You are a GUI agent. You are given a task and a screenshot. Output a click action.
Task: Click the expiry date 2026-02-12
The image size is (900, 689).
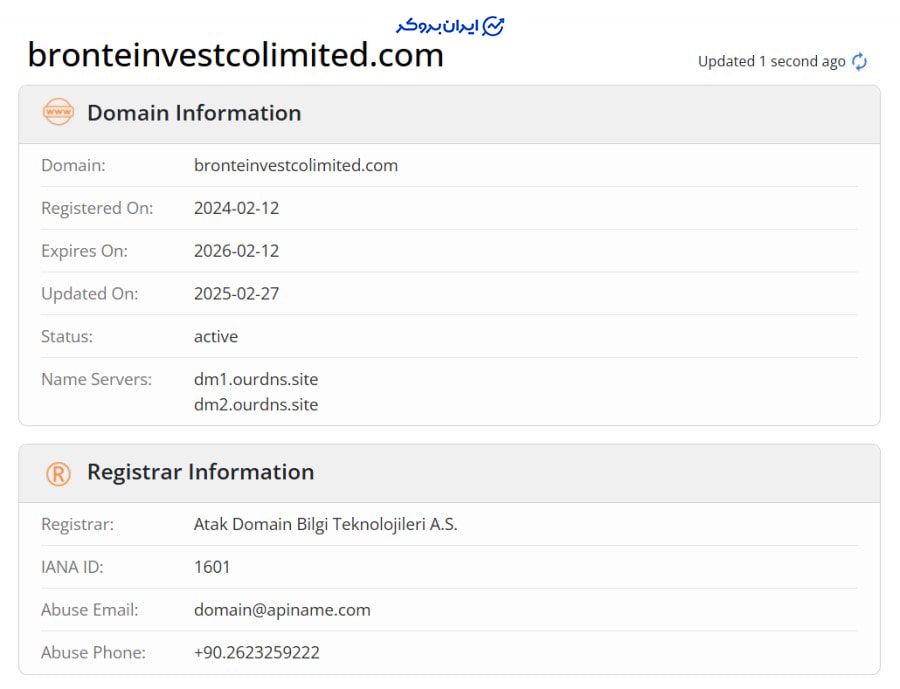pos(236,251)
